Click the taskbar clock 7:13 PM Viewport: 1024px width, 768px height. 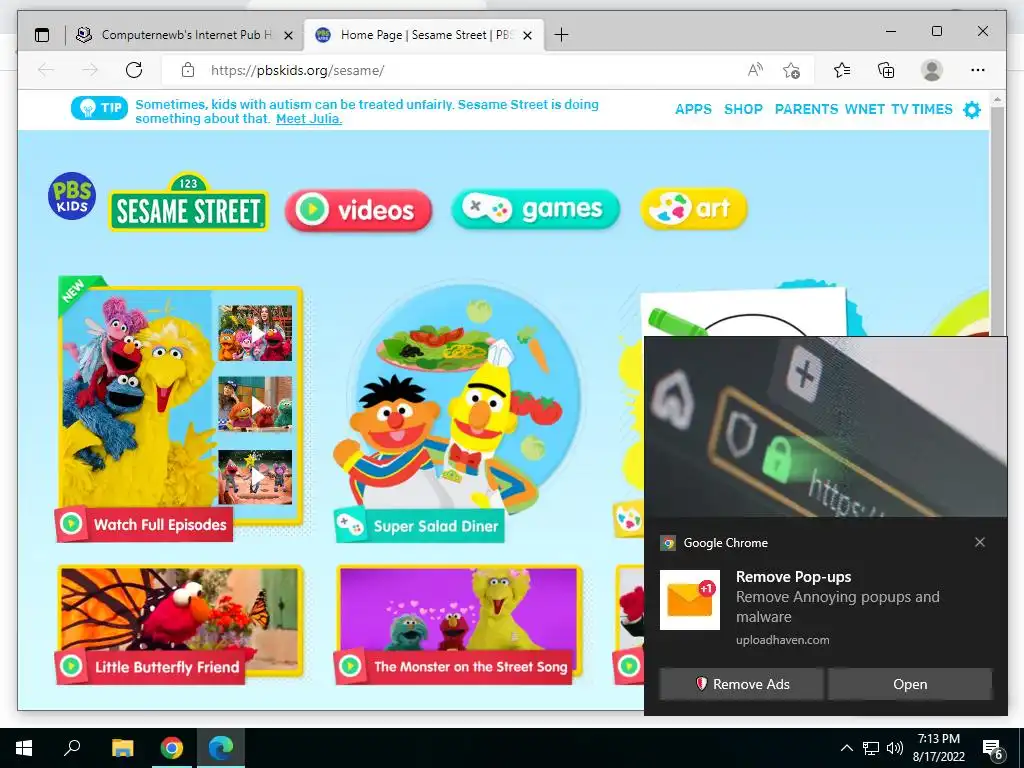tap(938, 748)
